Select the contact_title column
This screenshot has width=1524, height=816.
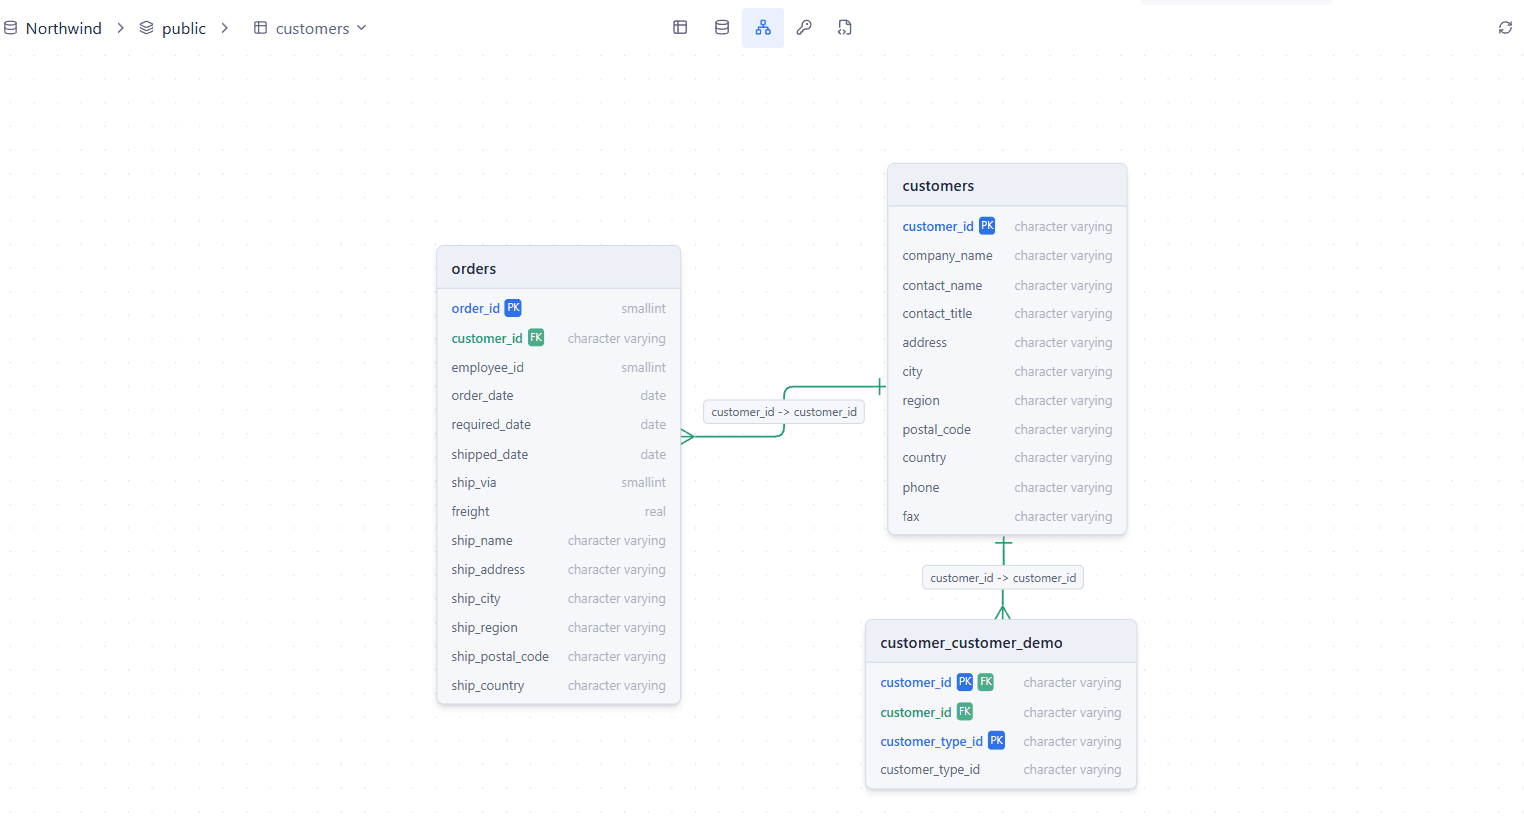tap(1007, 314)
